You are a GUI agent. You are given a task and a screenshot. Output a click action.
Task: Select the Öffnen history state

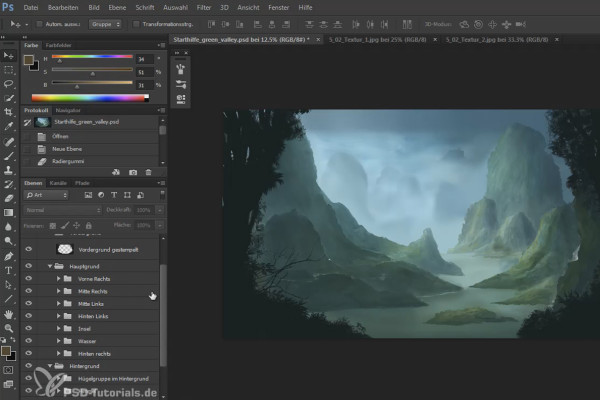[x=90, y=136]
